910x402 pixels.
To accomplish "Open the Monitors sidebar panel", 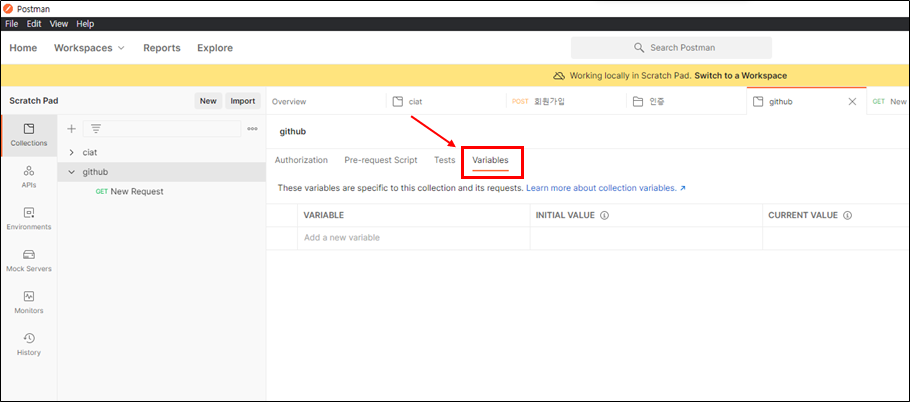I will [29, 302].
